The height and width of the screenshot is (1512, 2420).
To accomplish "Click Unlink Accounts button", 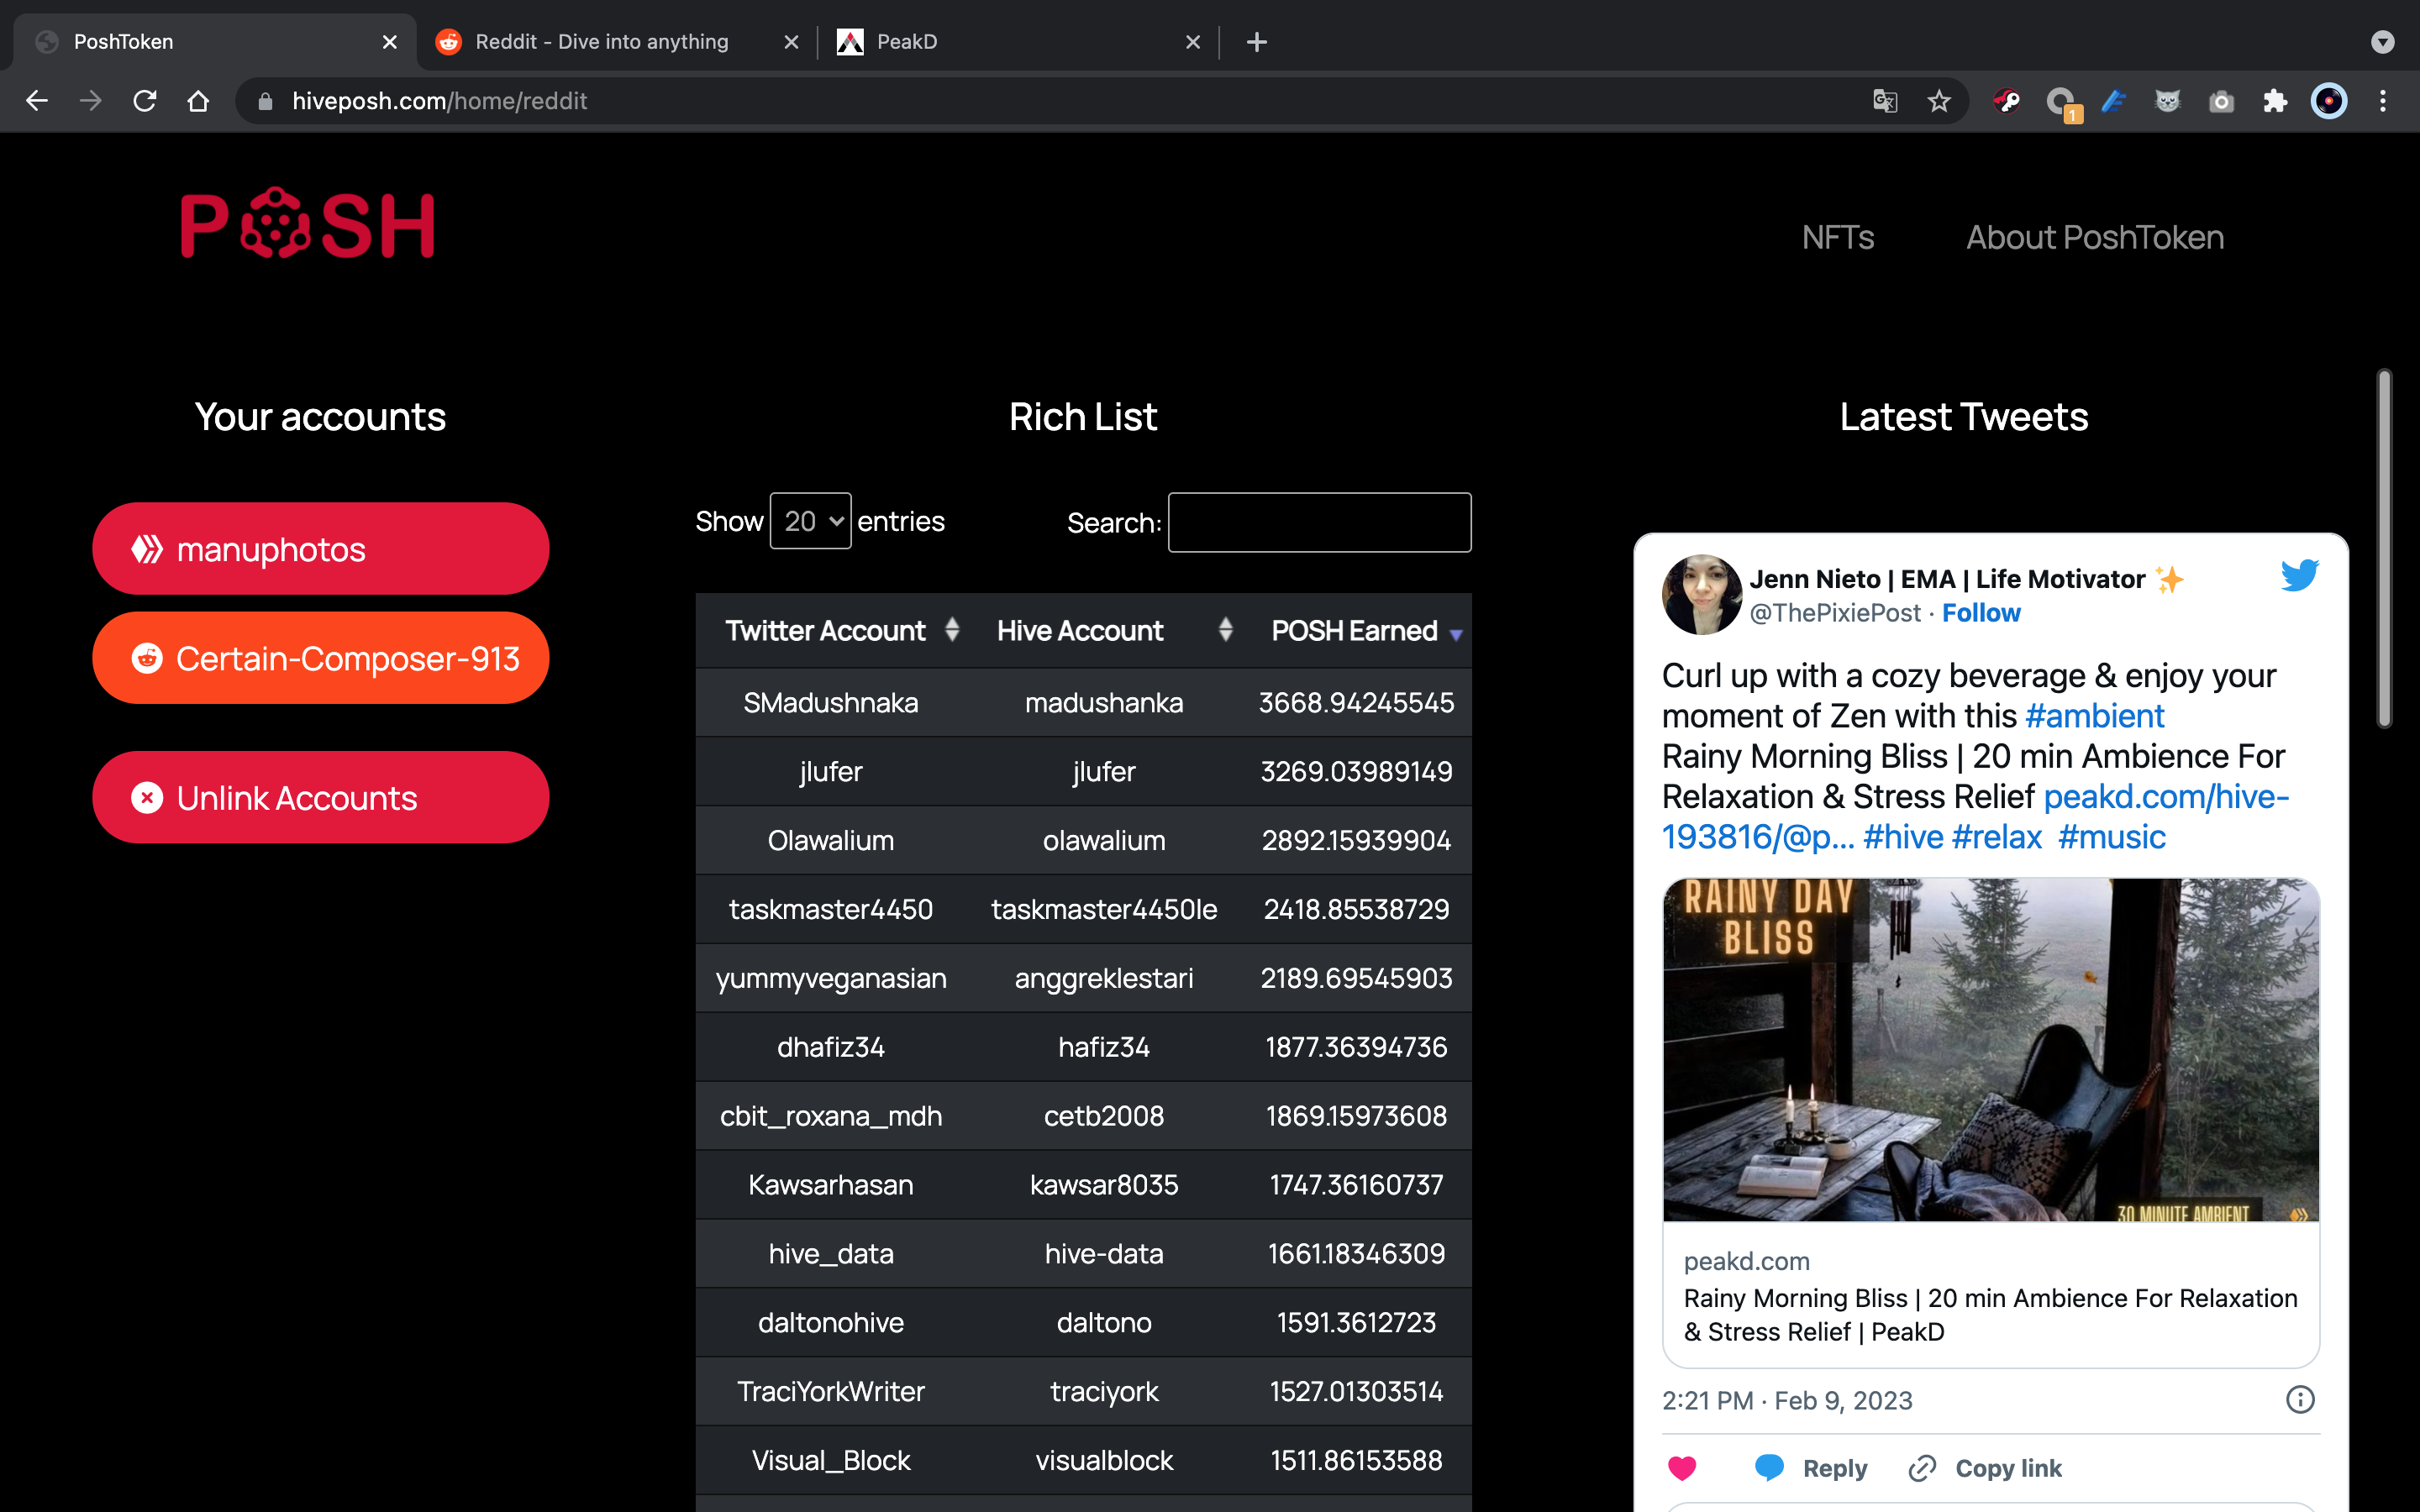I will [320, 797].
